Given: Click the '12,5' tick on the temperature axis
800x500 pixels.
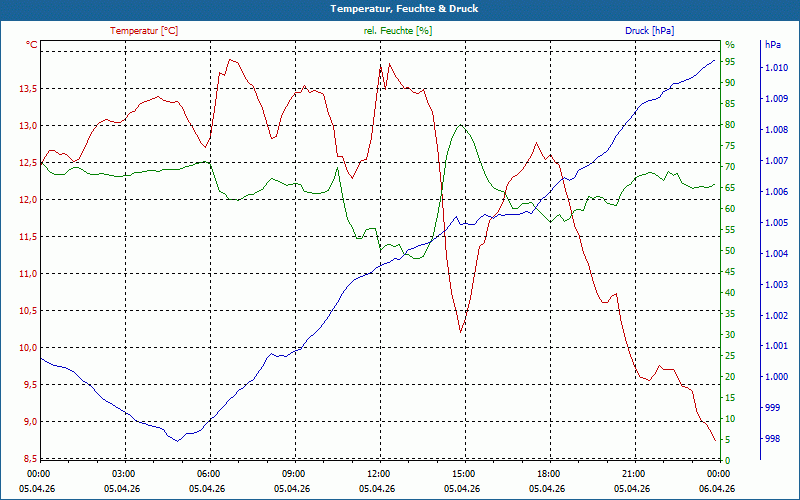Looking at the screenshot, I should pos(28,163).
